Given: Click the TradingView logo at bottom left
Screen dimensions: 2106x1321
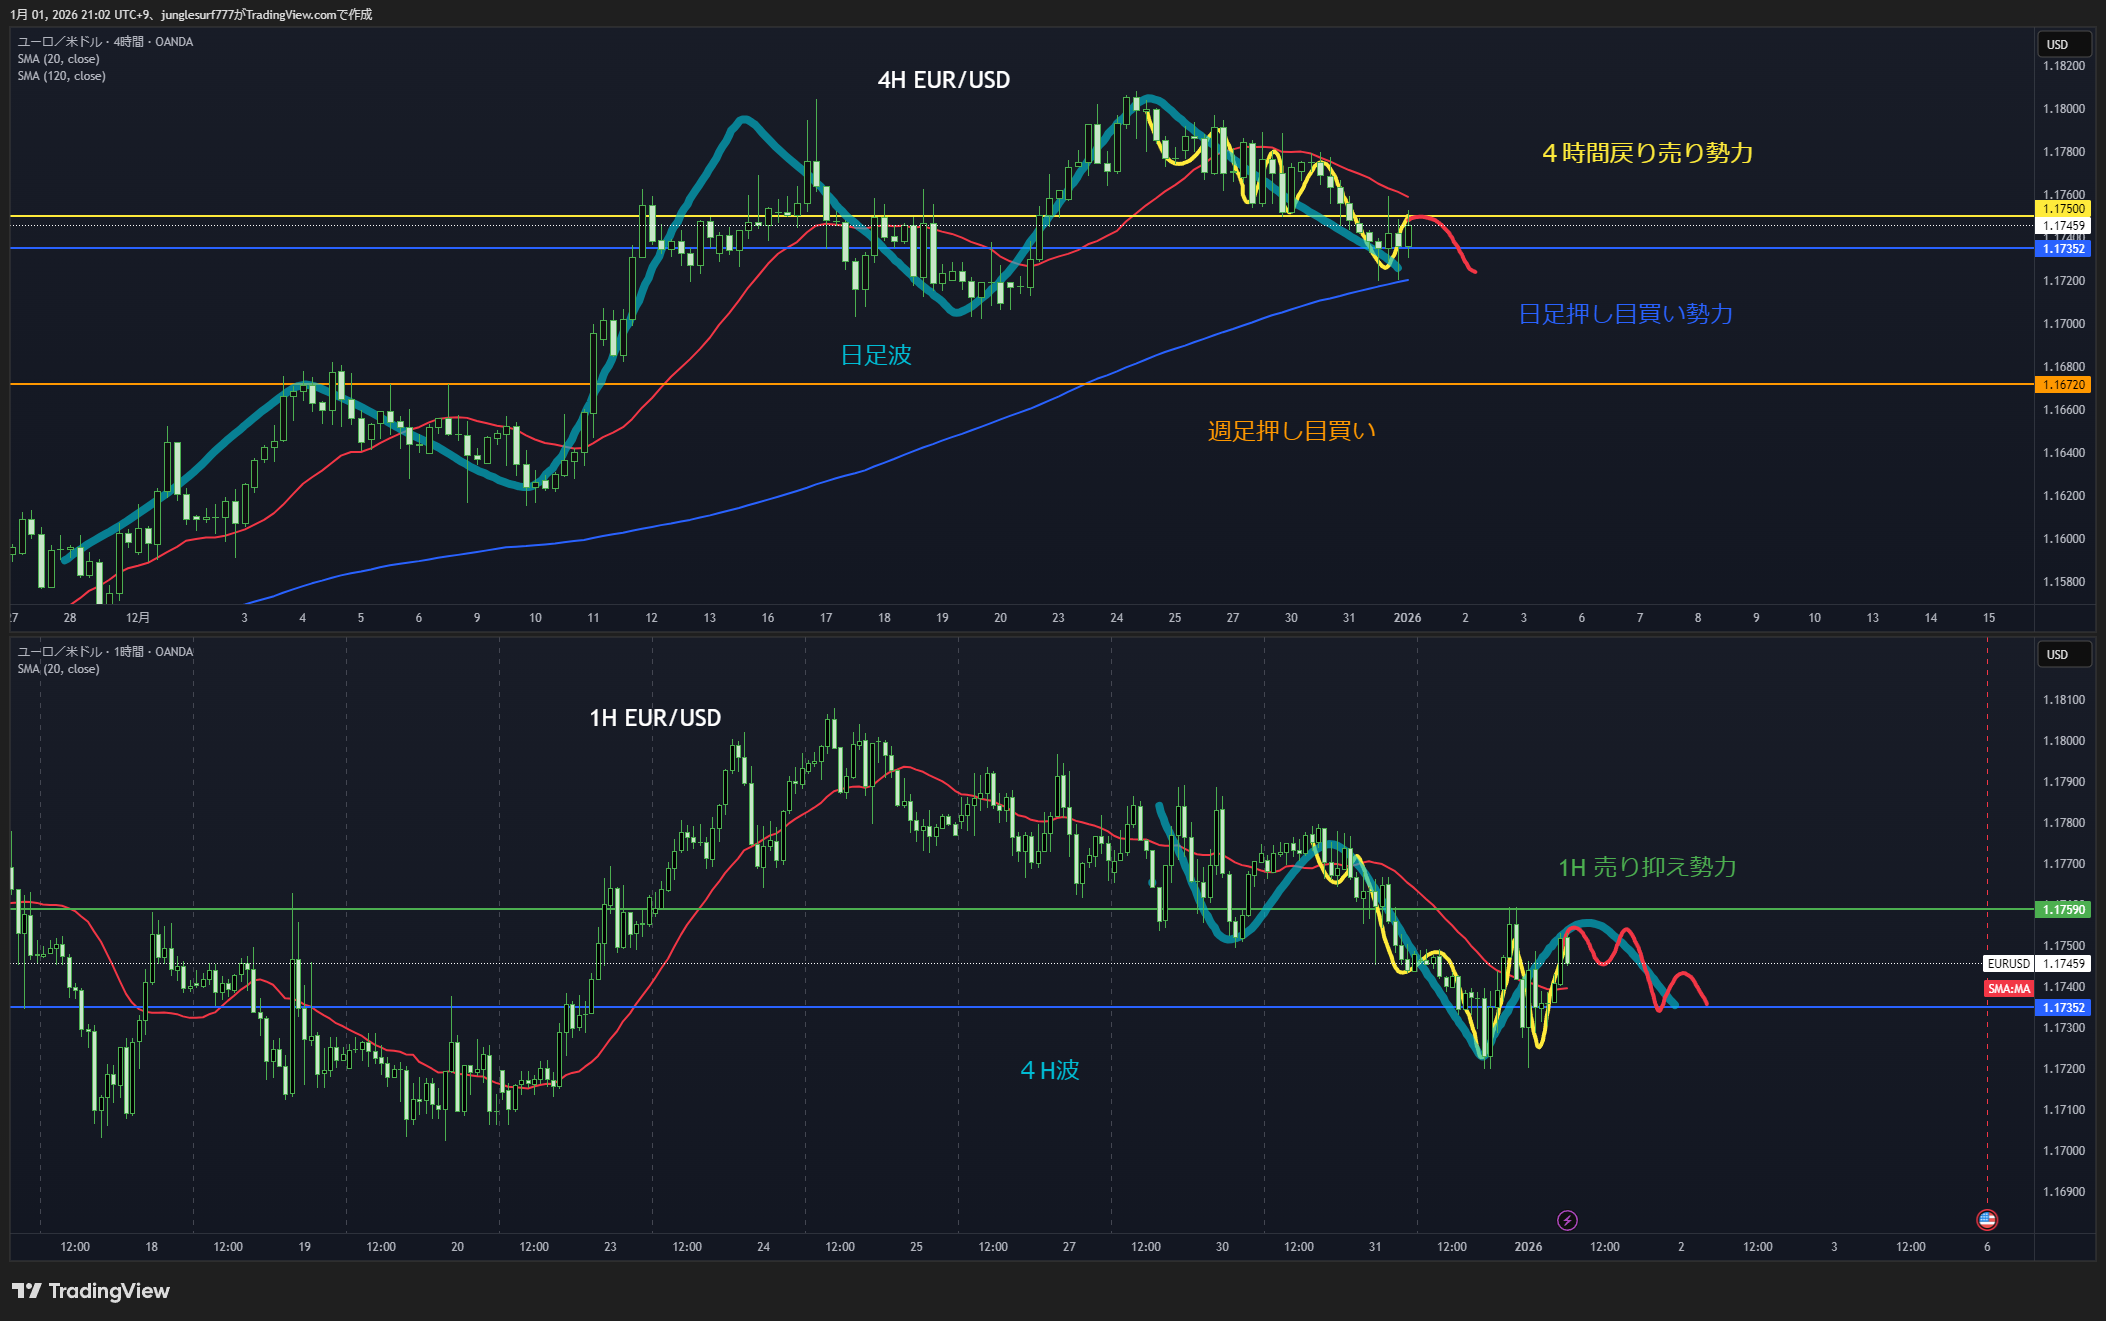Looking at the screenshot, I should (x=91, y=1291).
